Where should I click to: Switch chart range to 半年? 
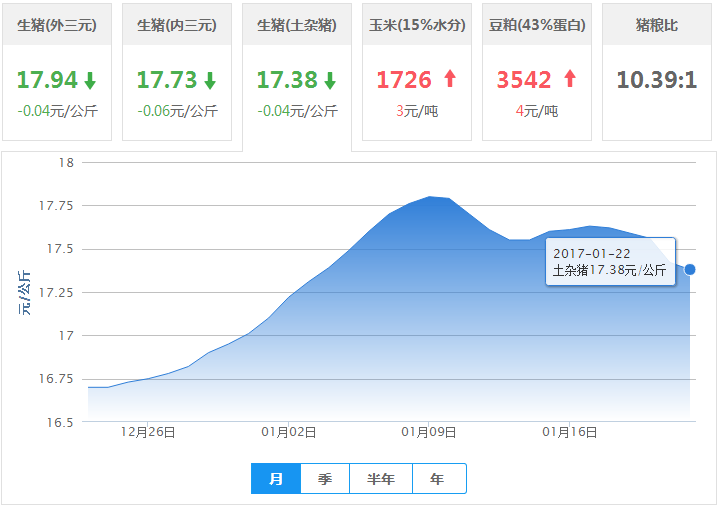point(381,479)
